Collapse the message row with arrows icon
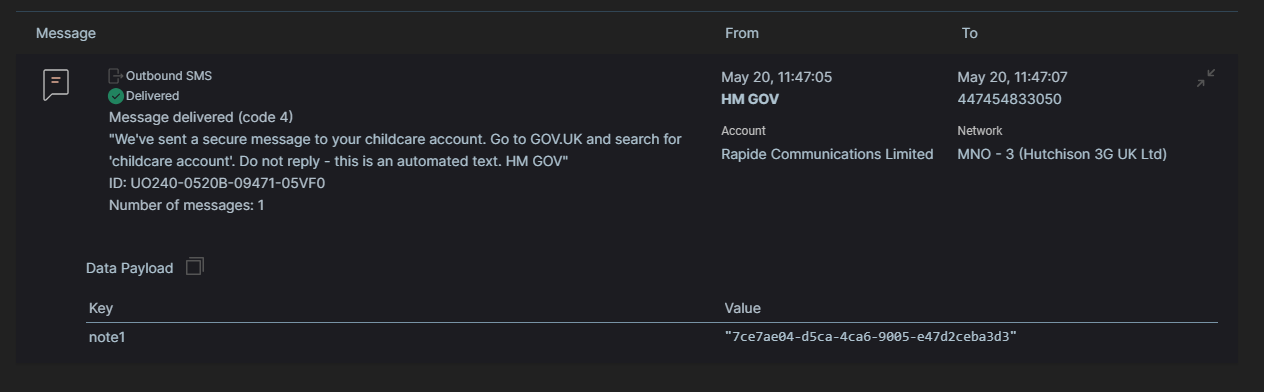The image size is (1264, 392). tap(1206, 78)
